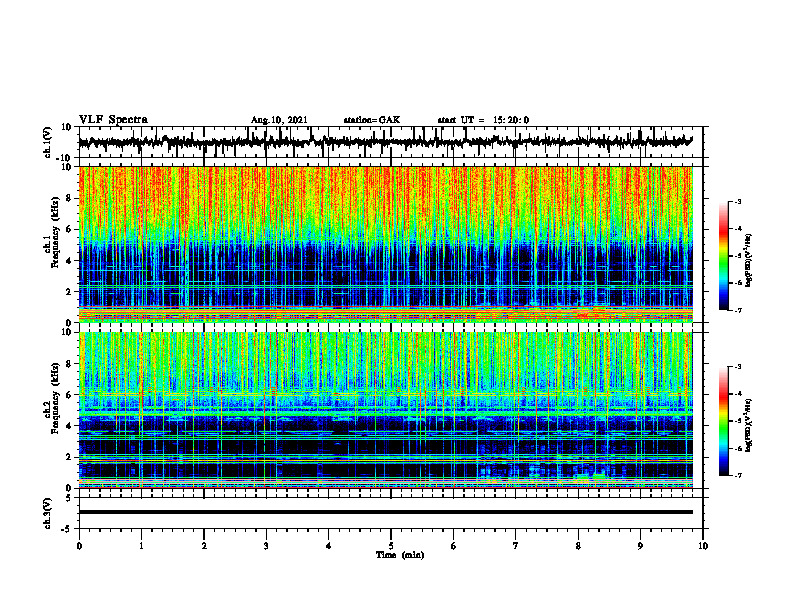792x612 pixels.
Task: Click the "-5" tick on the ch.3(V) axis
Action: [x=68, y=529]
